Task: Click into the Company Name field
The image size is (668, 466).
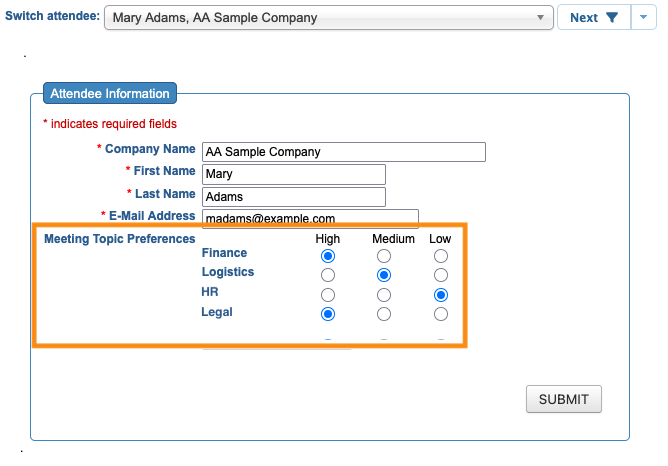Action: [x=344, y=152]
